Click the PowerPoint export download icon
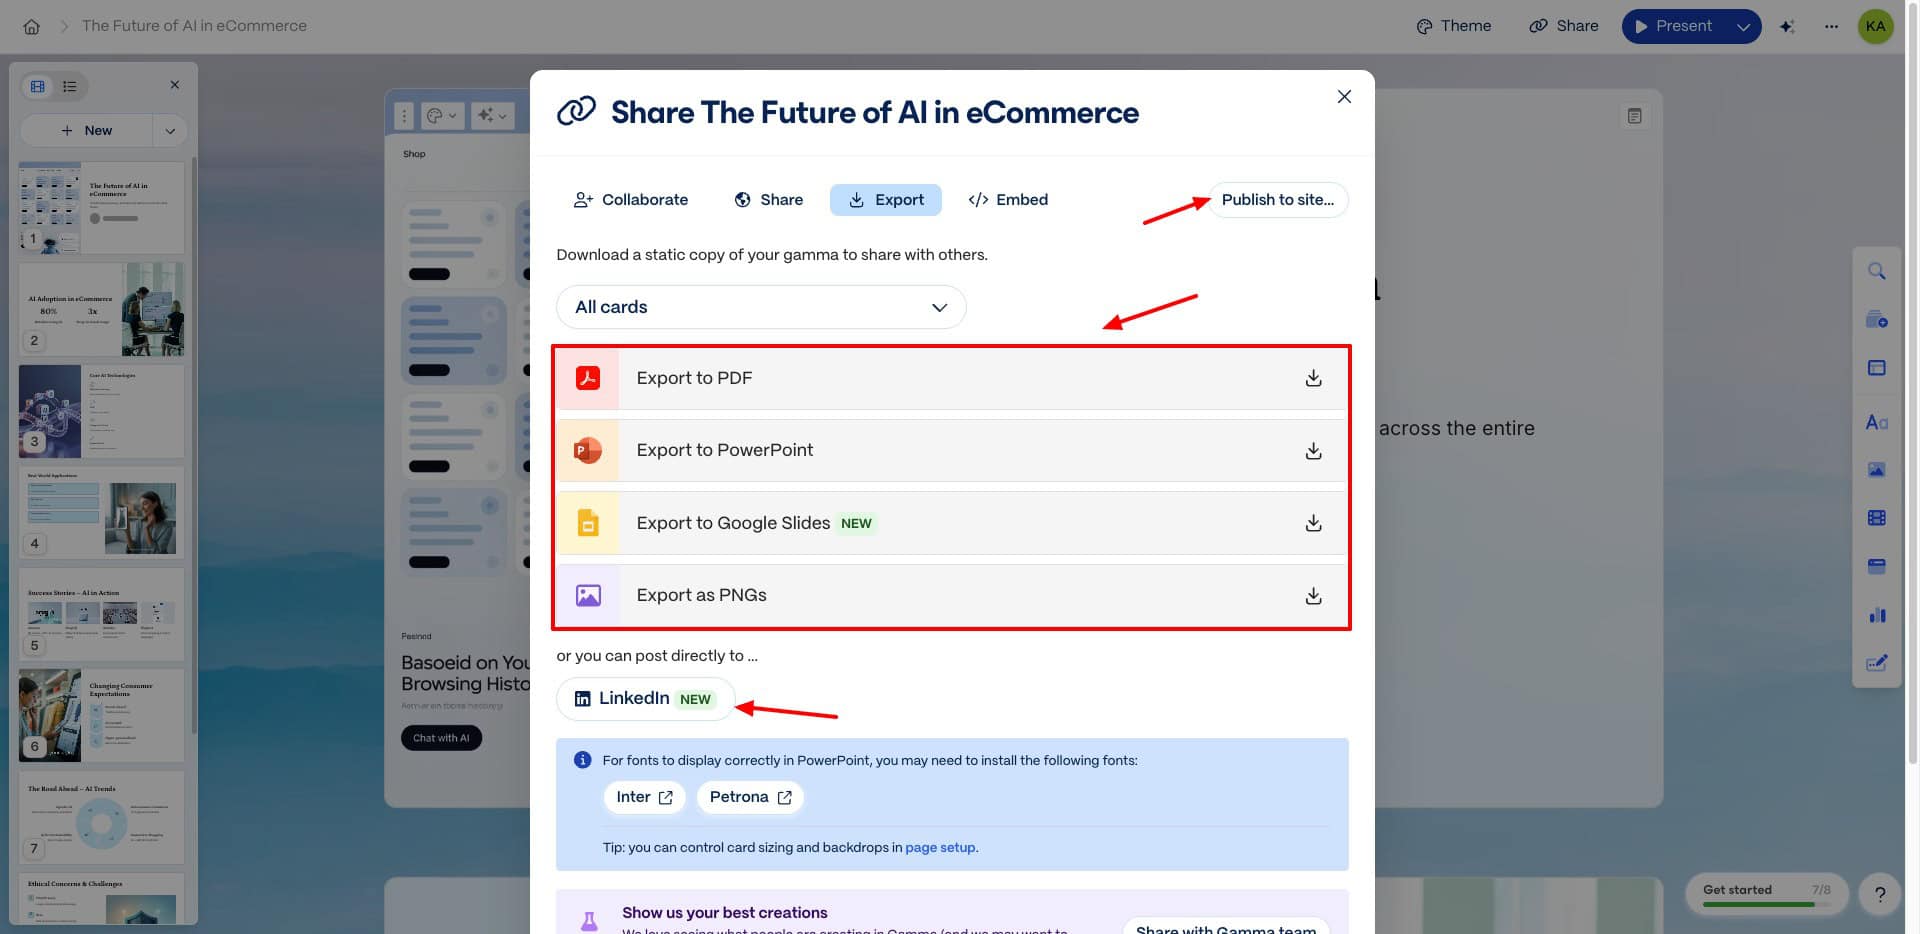 pyautogui.click(x=1313, y=451)
